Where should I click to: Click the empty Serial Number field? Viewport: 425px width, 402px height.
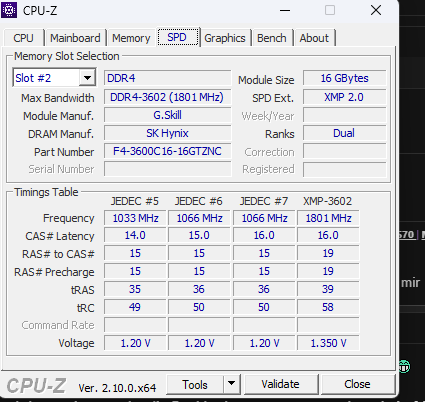167,169
